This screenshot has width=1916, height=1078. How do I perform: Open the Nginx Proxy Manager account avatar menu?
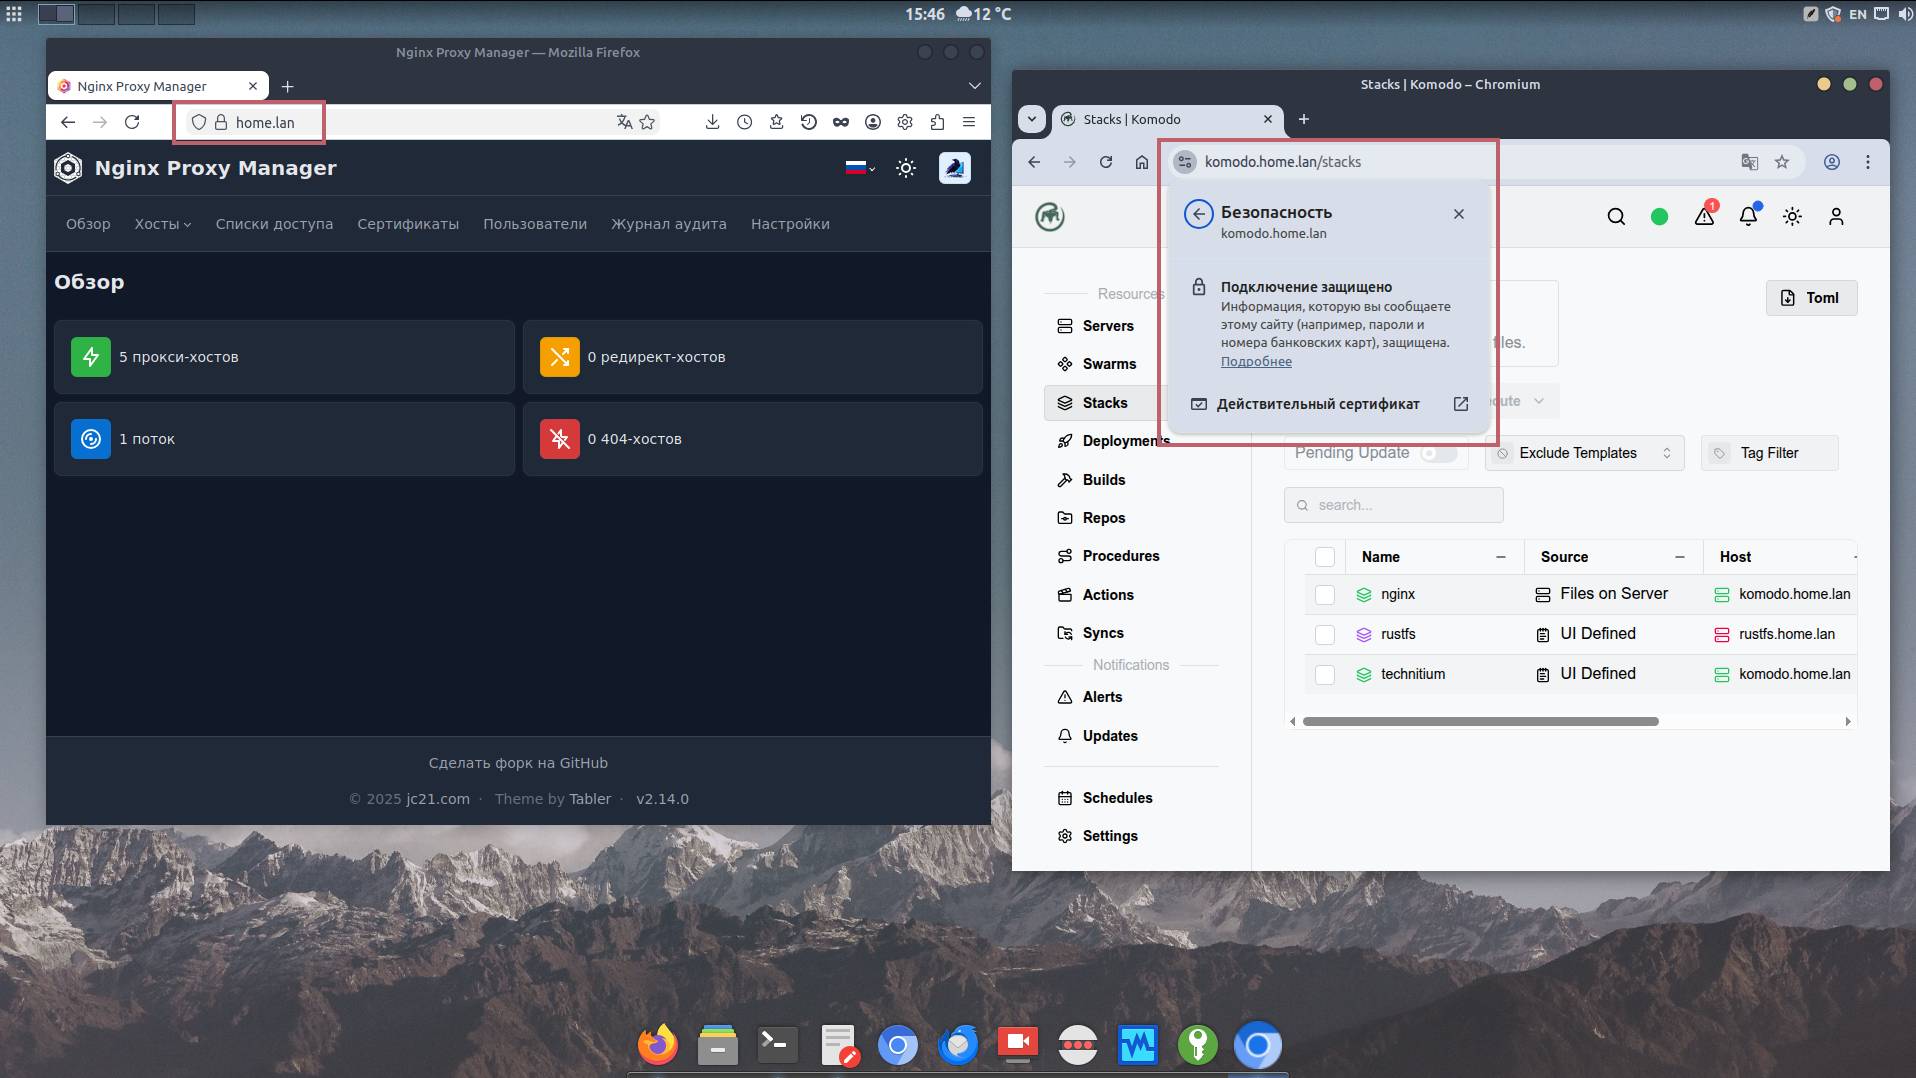(x=954, y=168)
